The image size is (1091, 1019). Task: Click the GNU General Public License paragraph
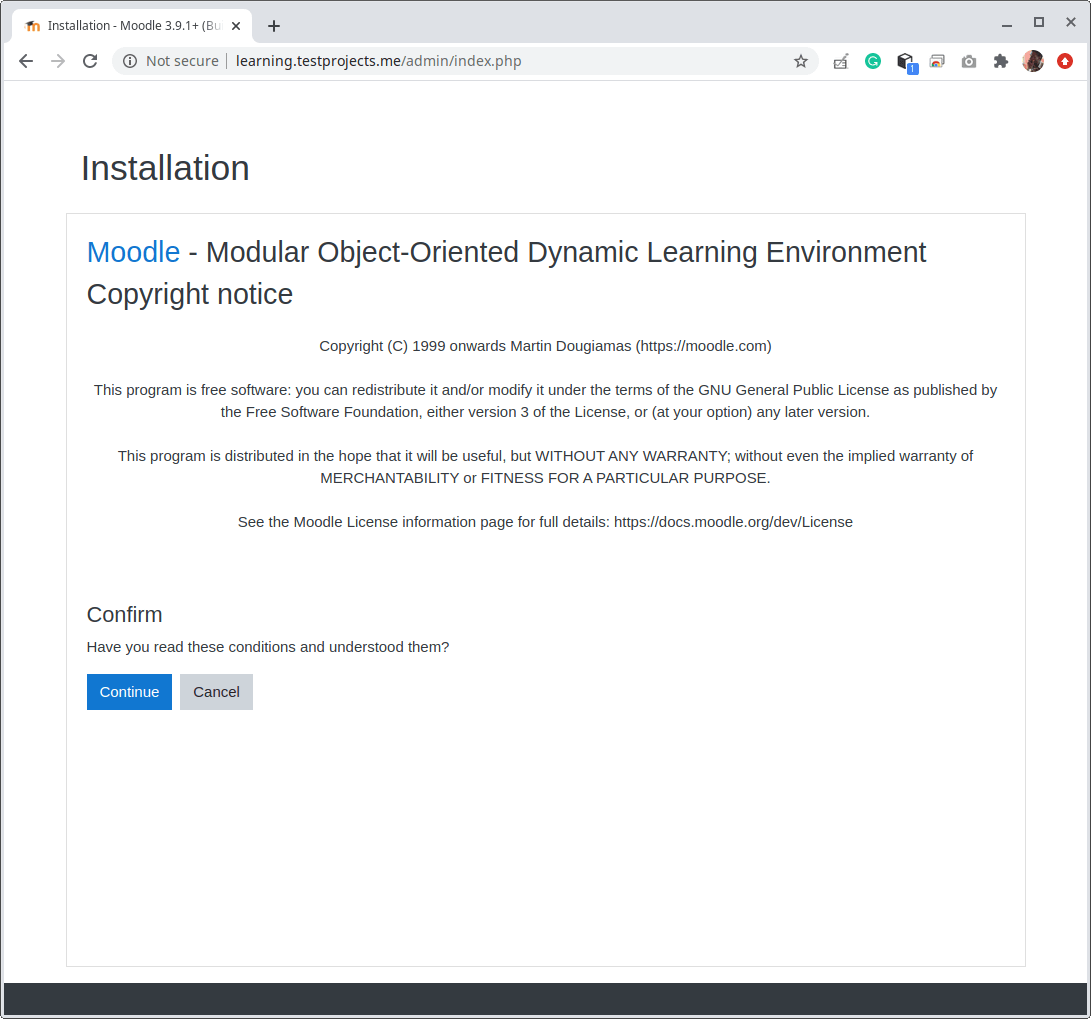pyautogui.click(x=546, y=401)
